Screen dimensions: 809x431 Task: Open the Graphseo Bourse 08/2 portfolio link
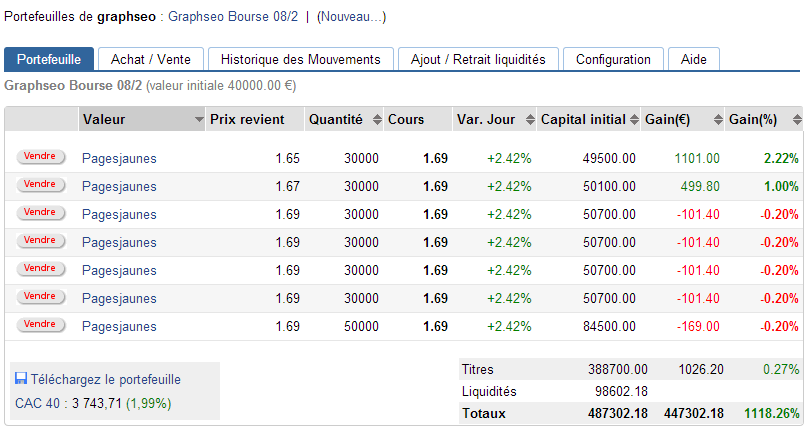pyautogui.click(x=232, y=17)
